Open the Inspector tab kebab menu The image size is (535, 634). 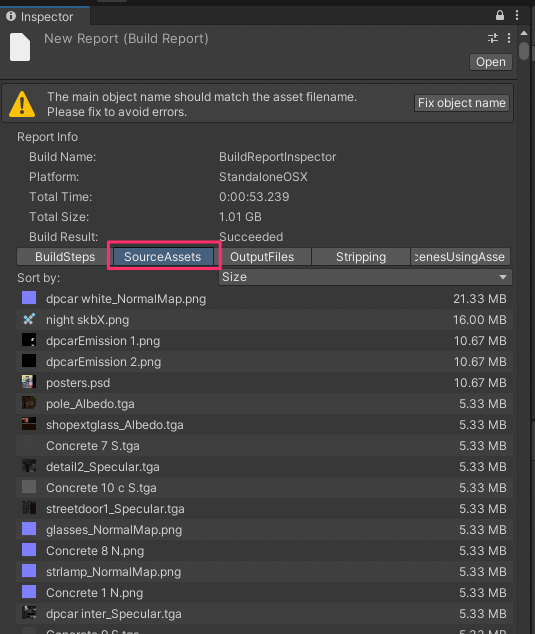click(x=517, y=15)
